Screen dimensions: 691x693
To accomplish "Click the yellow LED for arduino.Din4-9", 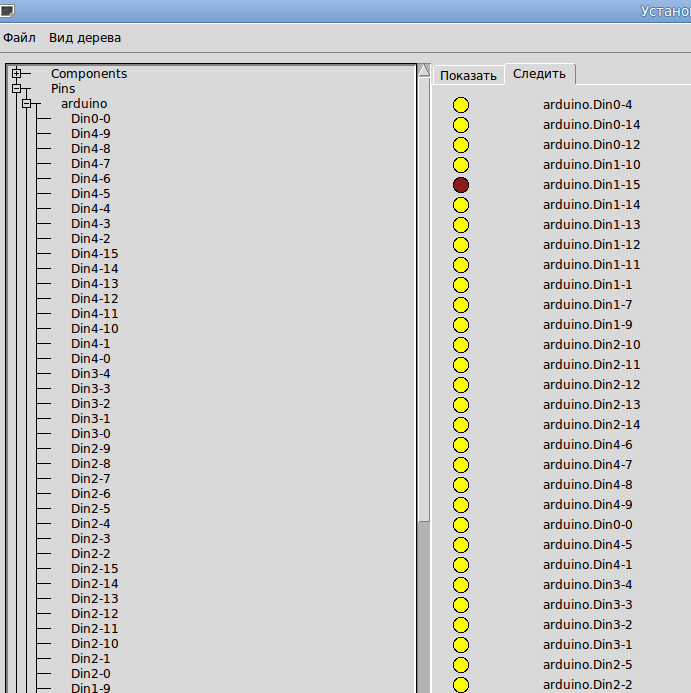I will 461,505.
